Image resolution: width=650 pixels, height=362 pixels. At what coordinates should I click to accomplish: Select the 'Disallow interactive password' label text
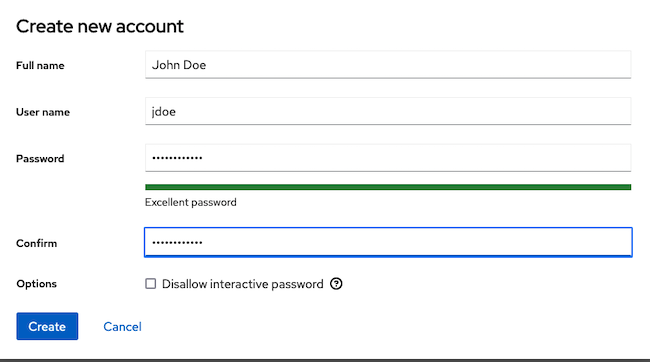coord(243,284)
